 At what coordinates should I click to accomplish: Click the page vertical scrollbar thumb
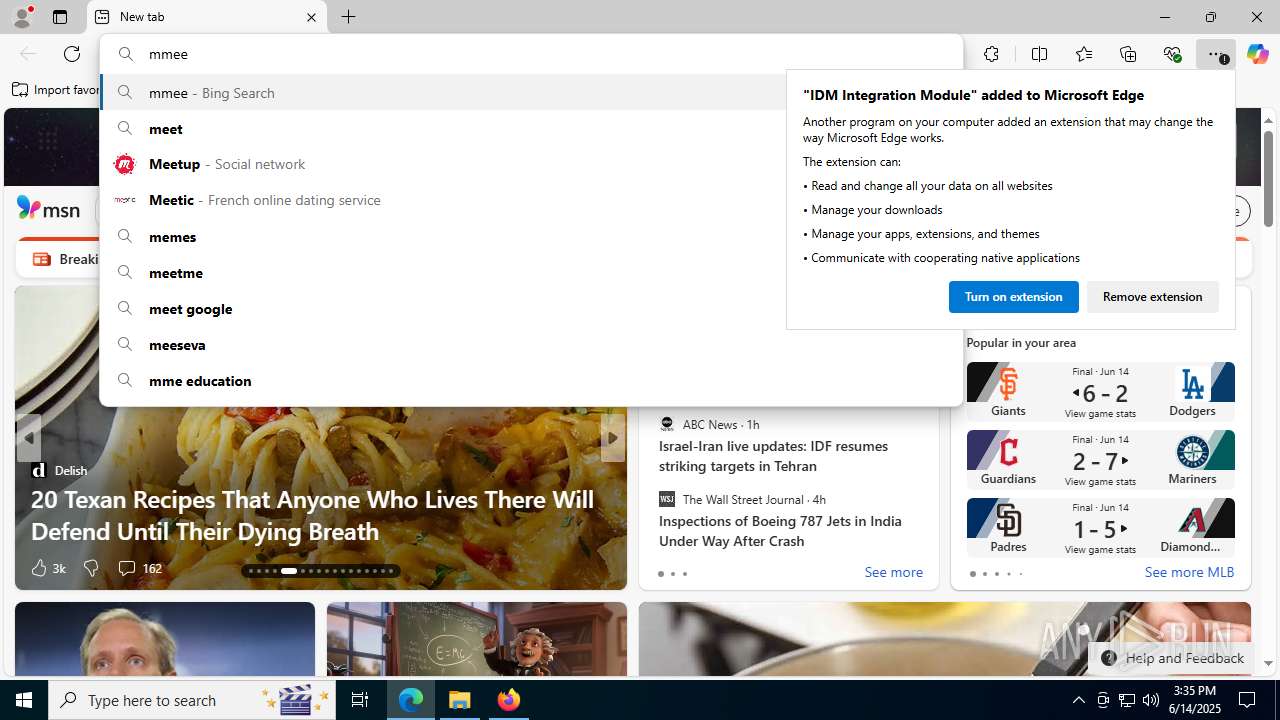point(1268,178)
